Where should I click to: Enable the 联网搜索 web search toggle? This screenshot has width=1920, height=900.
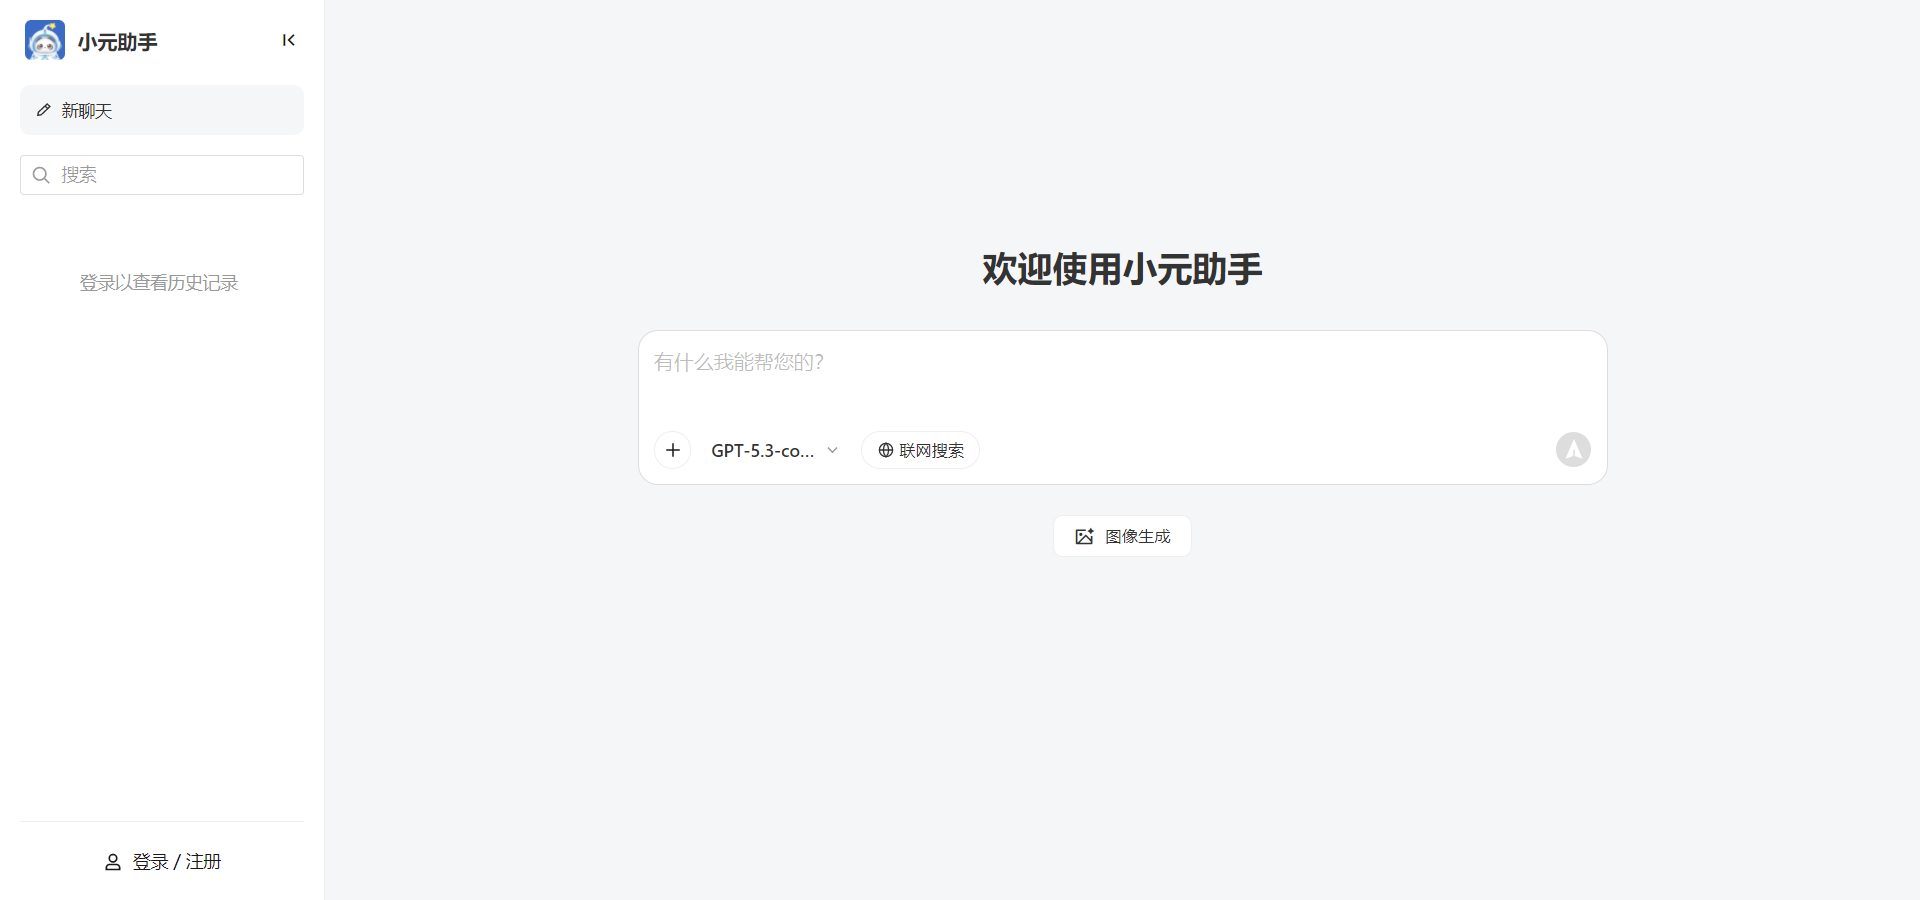coord(920,450)
